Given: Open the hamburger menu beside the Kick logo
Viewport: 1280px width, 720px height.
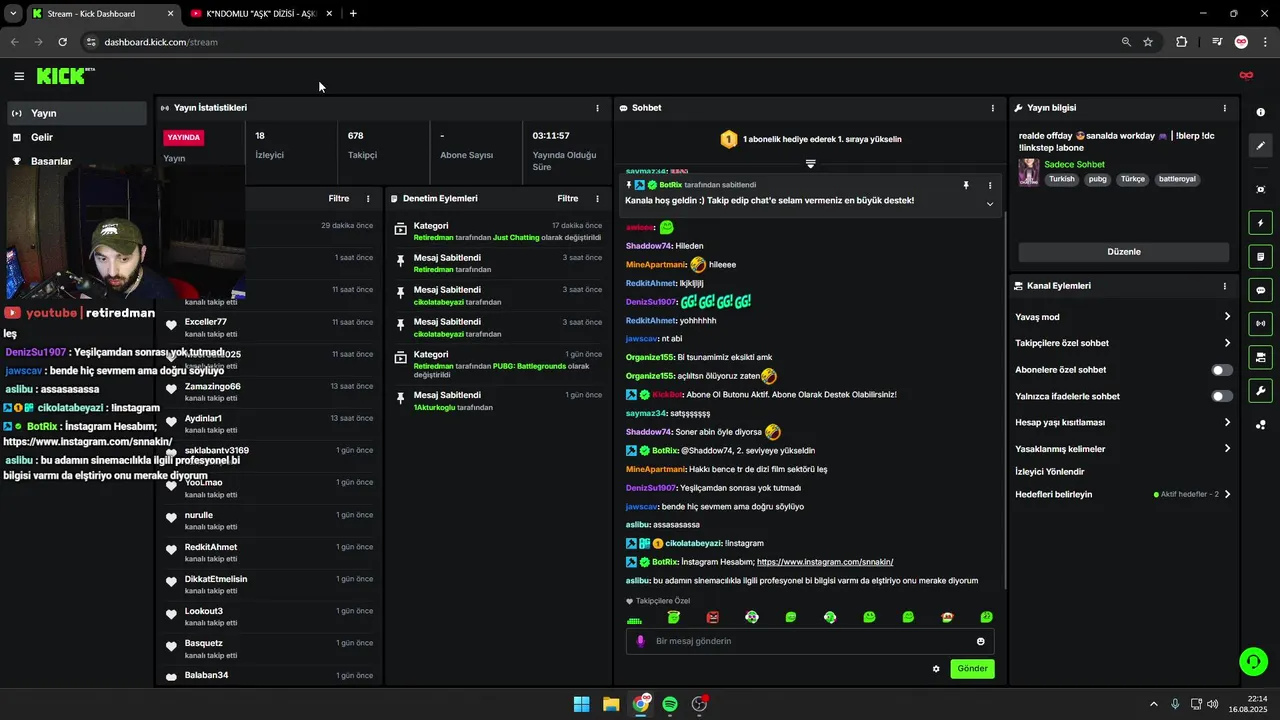Looking at the screenshot, I should point(19,76).
